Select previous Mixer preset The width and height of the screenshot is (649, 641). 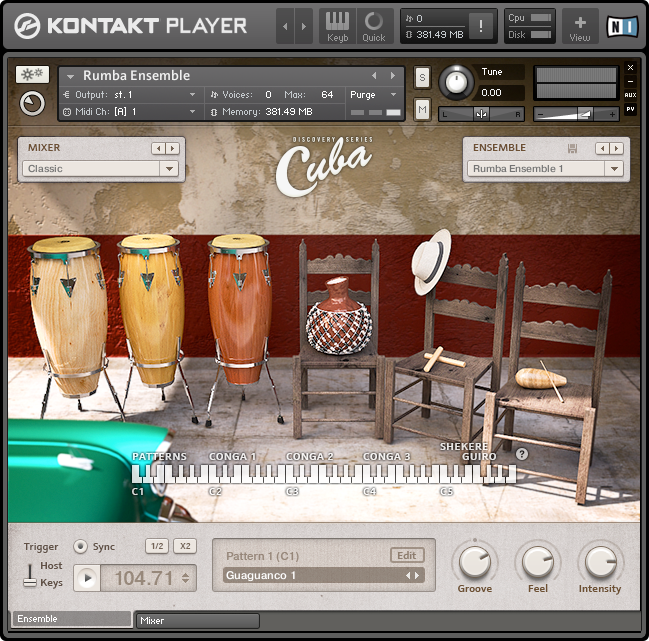click(x=158, y=148)
